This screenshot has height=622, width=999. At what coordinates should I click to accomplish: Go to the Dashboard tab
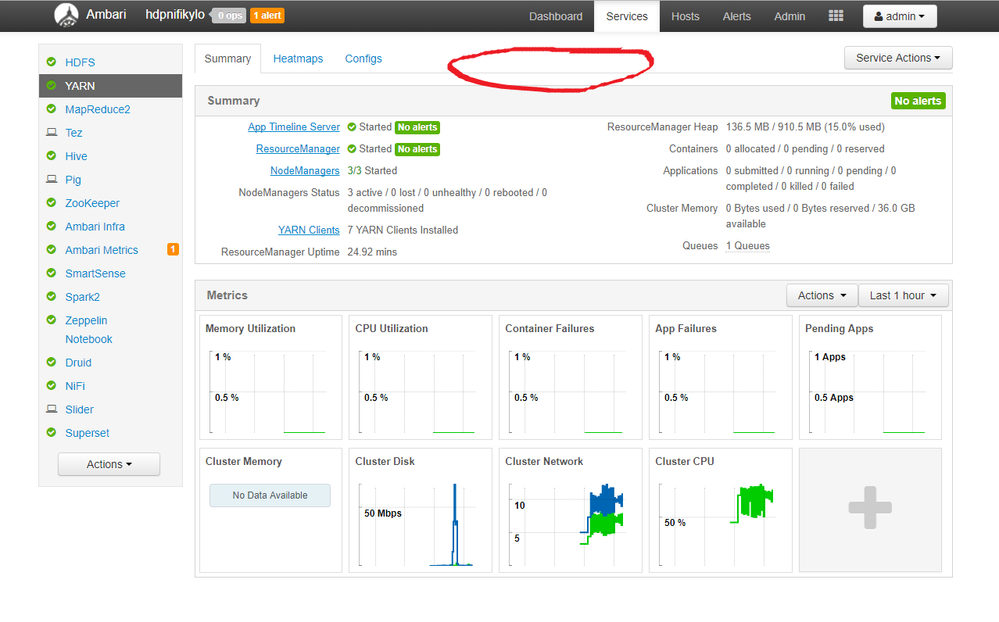tap(556, 16)
